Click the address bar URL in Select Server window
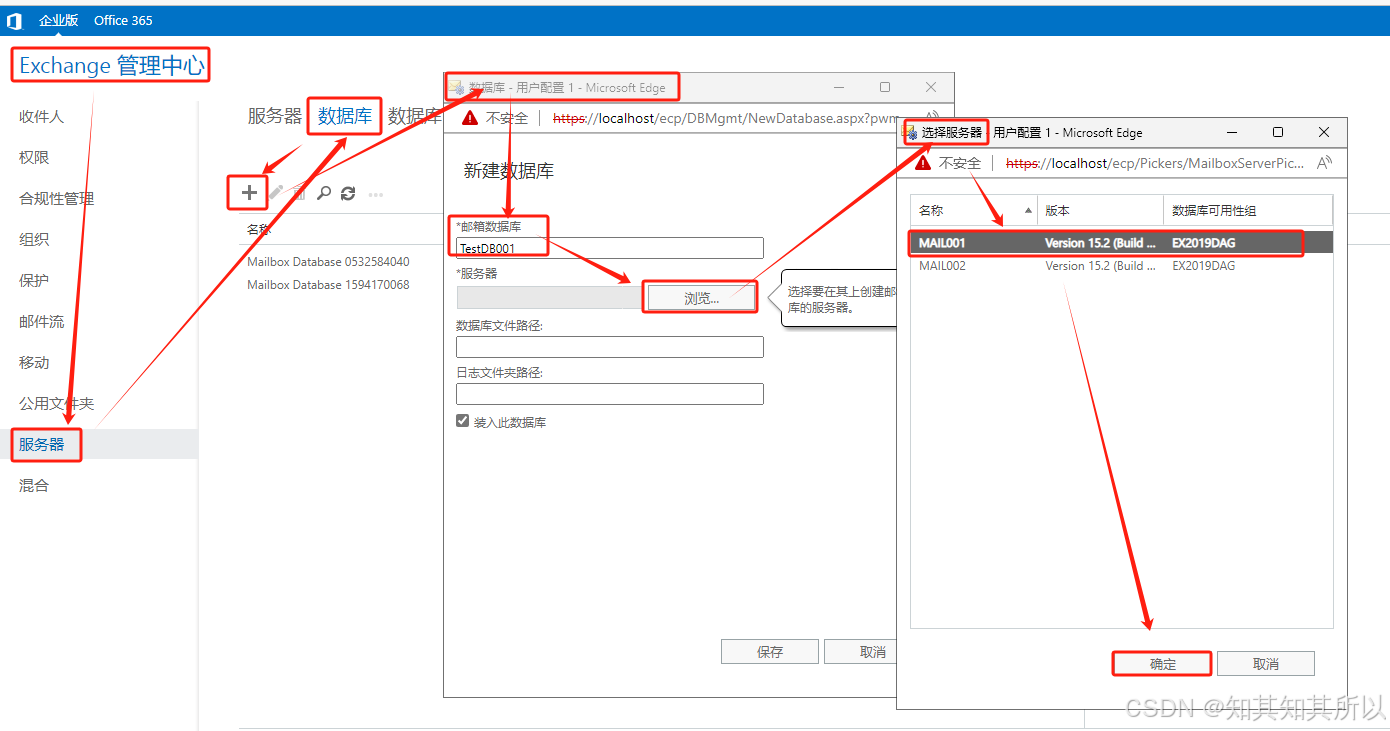The width and height of the screenshot is (1390, 731). click(x=1155, y=163)
